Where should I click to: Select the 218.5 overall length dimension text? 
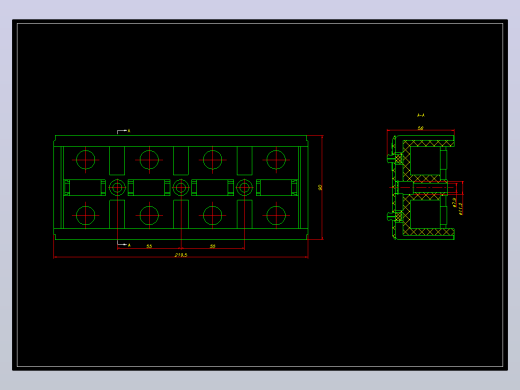coord(181,255)
